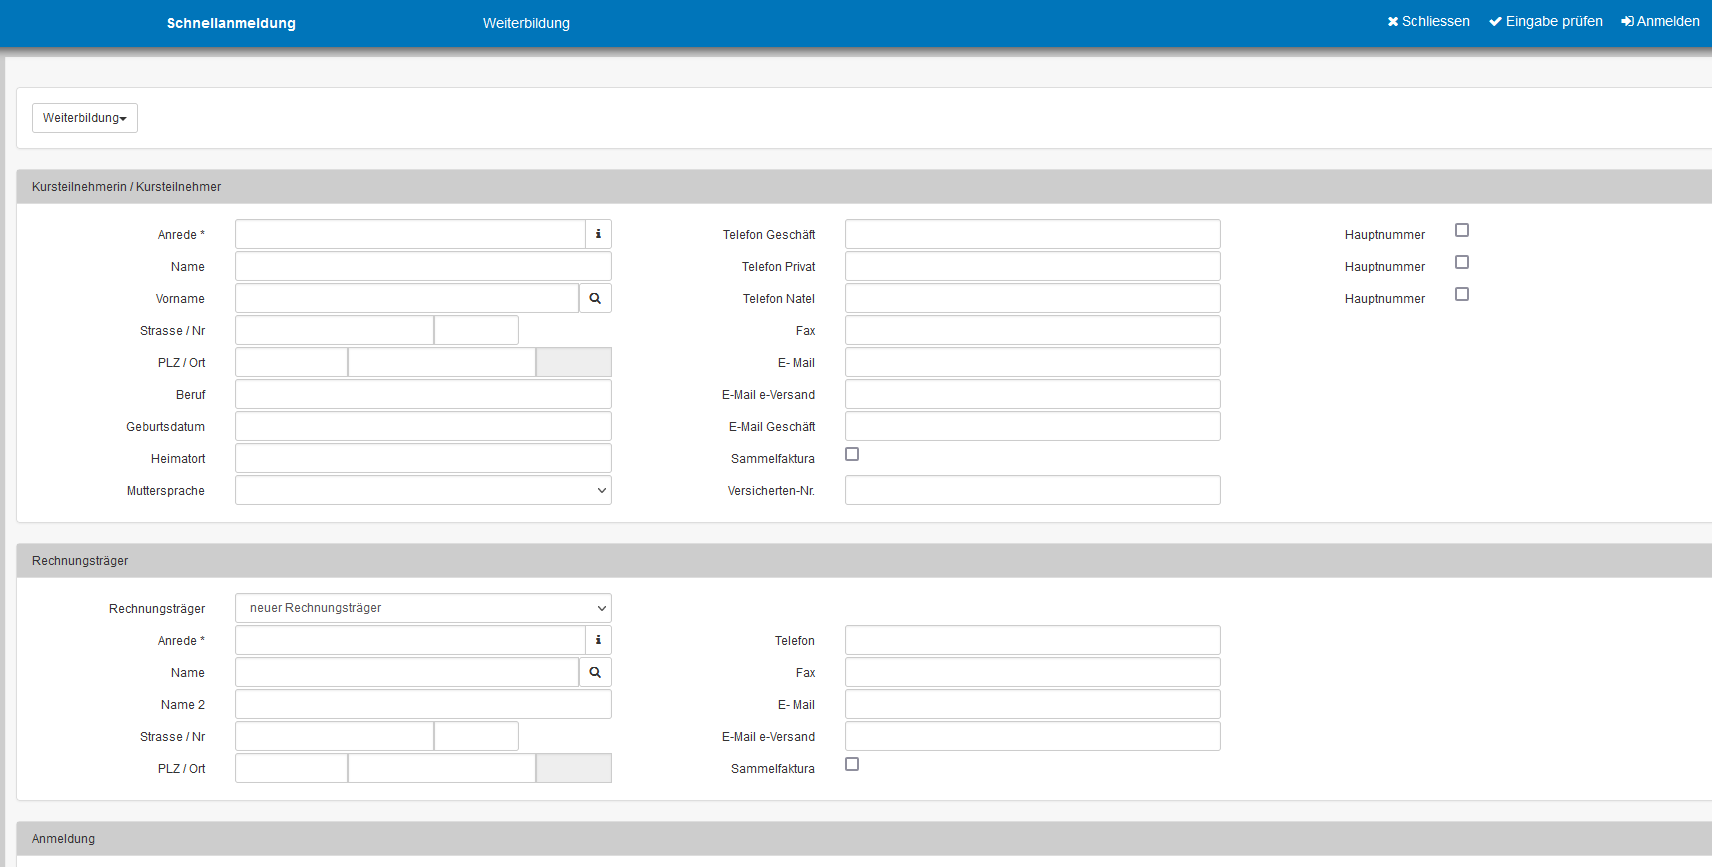The height and width of the screenshot is (867, 1712).
Task: Click the Rechnungsträger E-Mail field
Action: pyautogui.click(x=1032, y=704)
